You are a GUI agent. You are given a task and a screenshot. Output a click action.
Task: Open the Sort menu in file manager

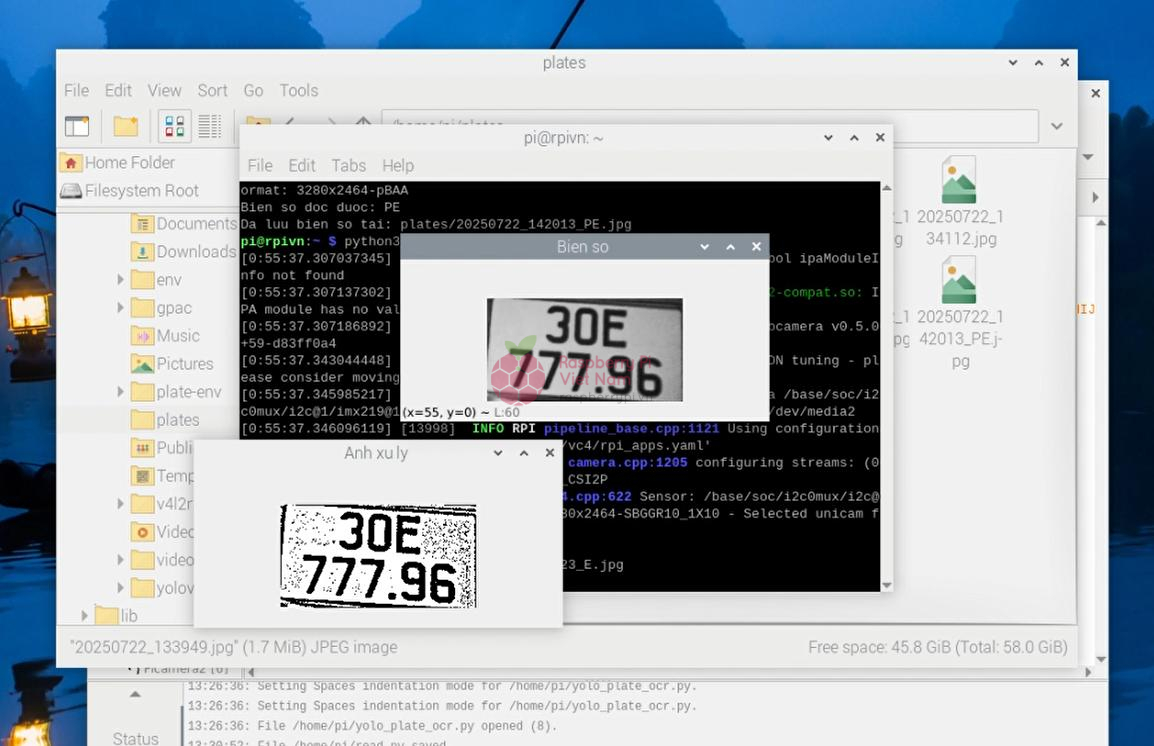[212, 90]
